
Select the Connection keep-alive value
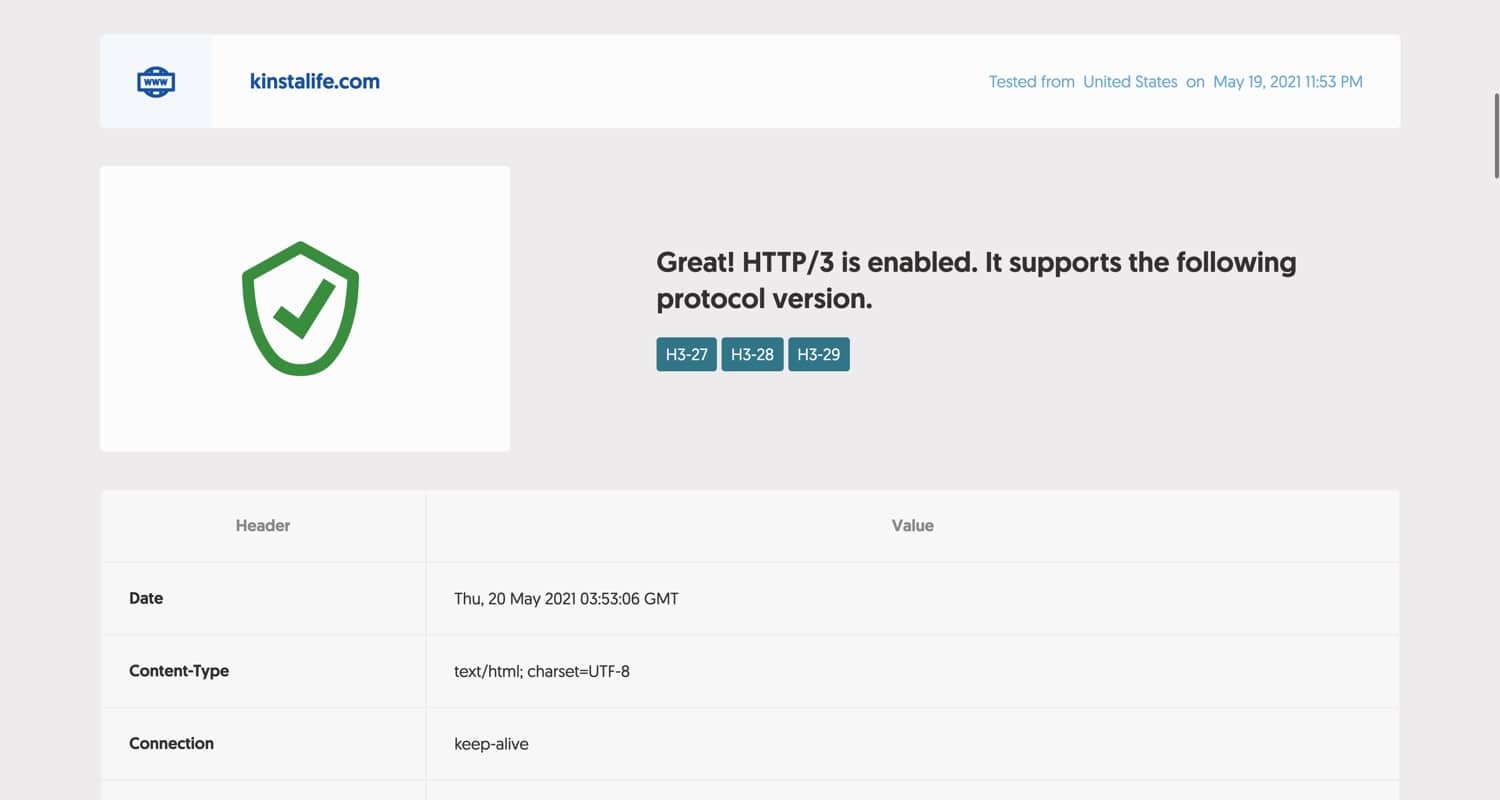490,744
